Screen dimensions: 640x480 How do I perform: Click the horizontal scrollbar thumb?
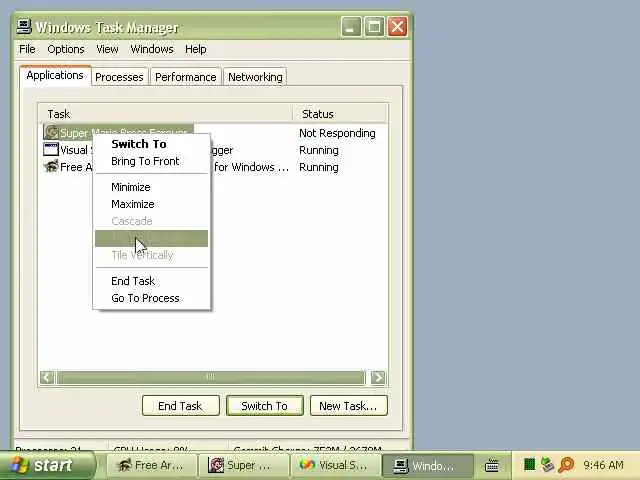[x=210, y=378]
